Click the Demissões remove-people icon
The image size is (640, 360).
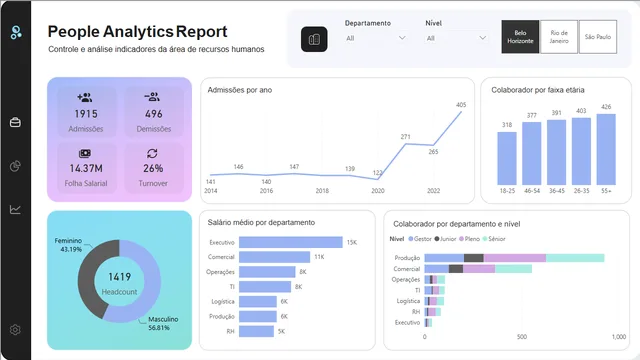(x=152, y=97)
